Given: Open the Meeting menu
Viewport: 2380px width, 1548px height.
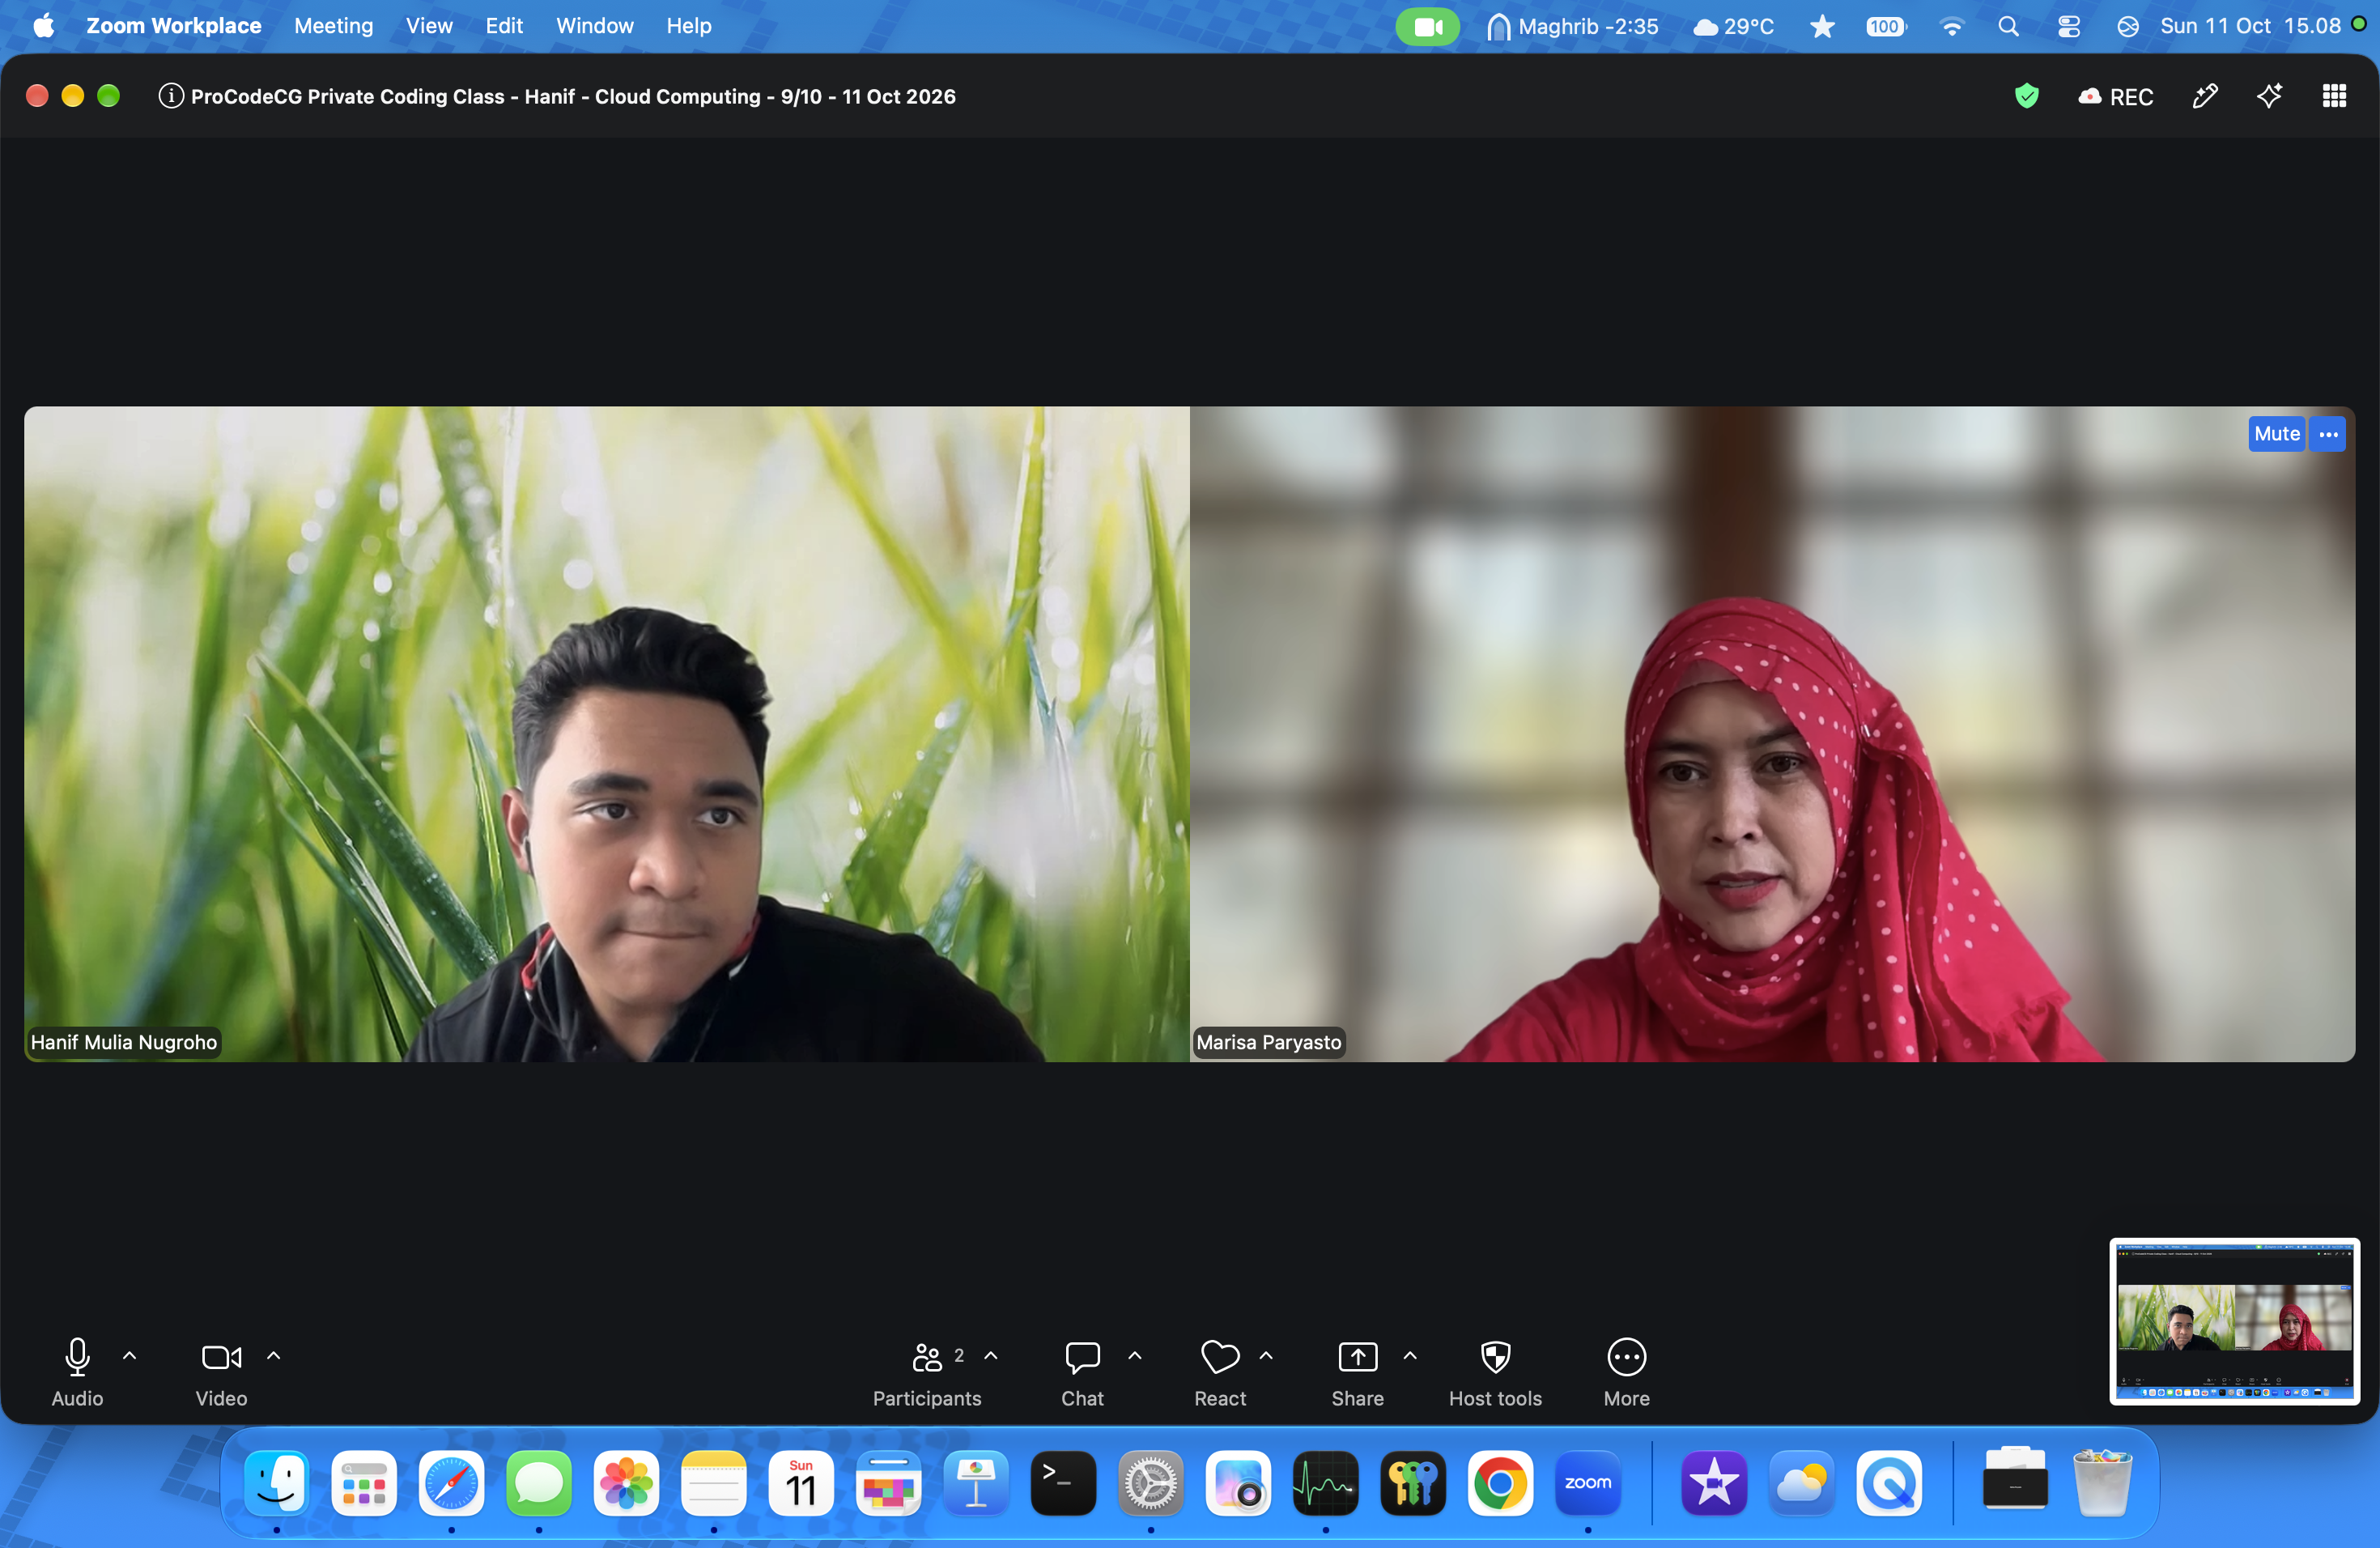Looking at the screenshot, I should 333,26.
